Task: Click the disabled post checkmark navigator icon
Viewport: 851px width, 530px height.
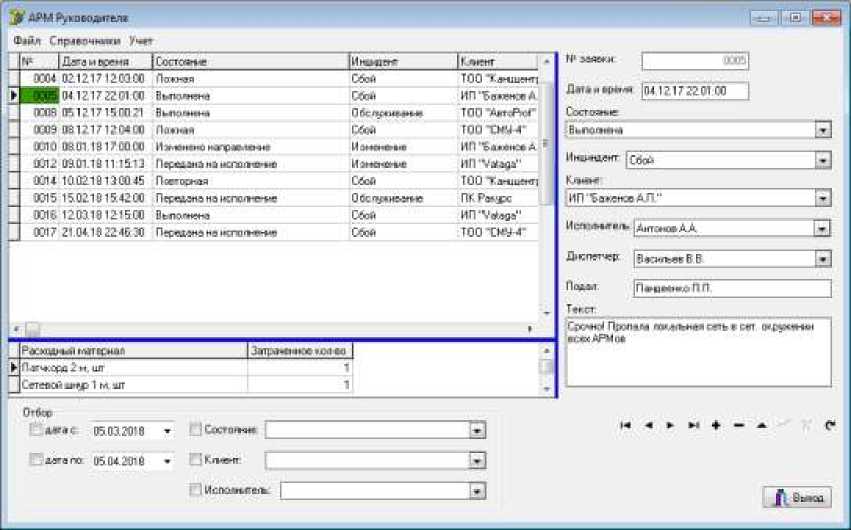Action: tap(784, 425)
